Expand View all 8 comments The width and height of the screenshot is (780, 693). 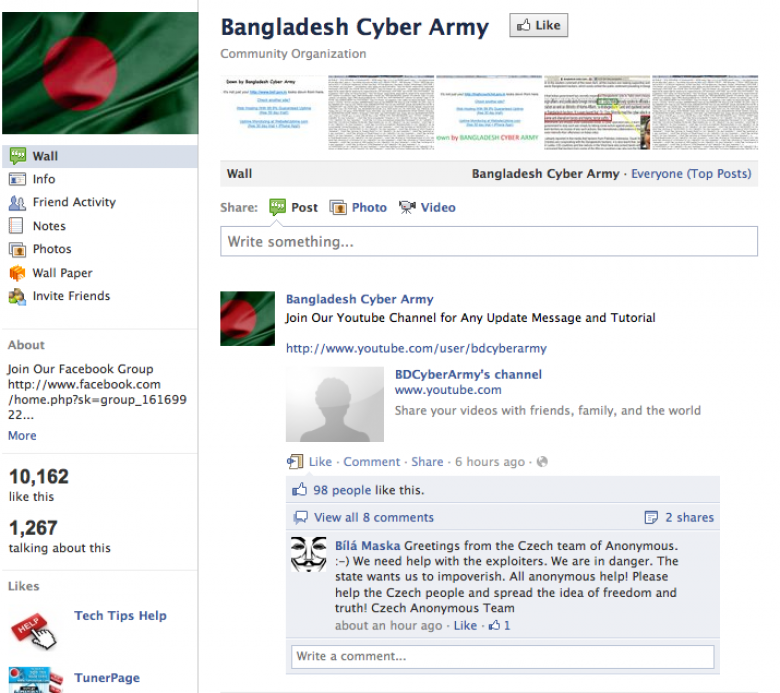374,517
